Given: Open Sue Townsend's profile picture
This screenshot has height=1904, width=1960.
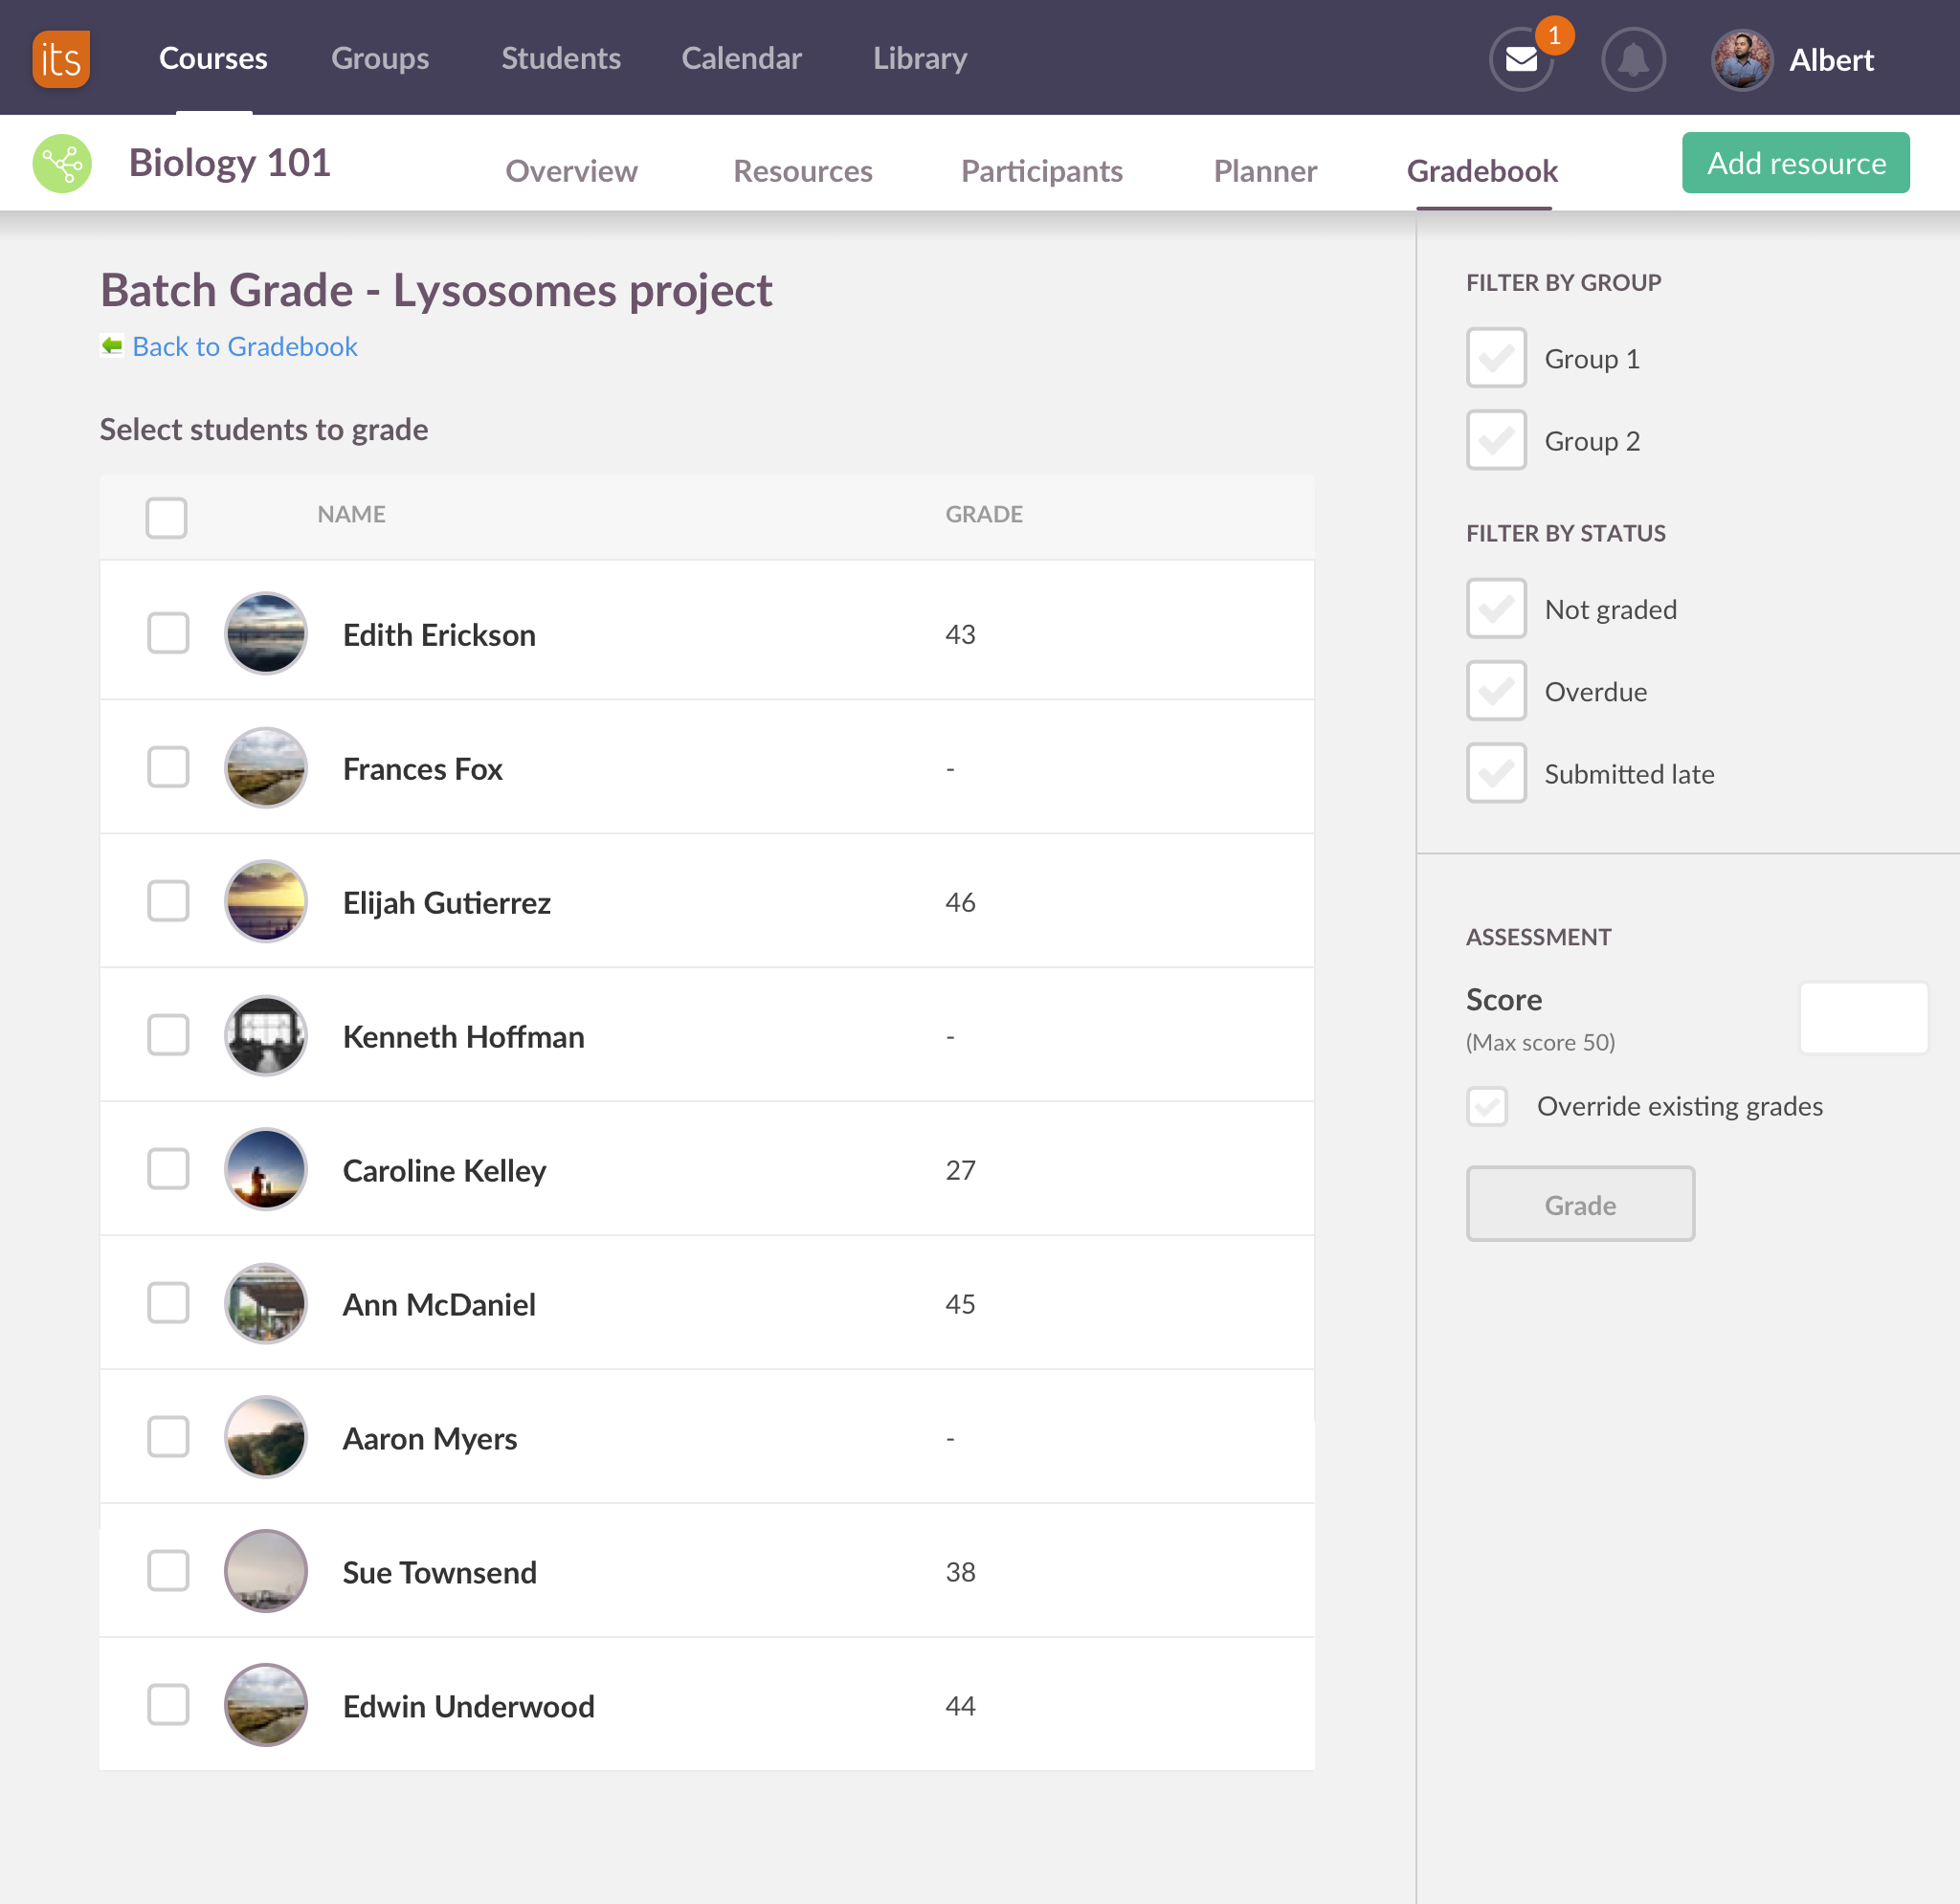Looking at the screenshot, I should [265, 1571].
